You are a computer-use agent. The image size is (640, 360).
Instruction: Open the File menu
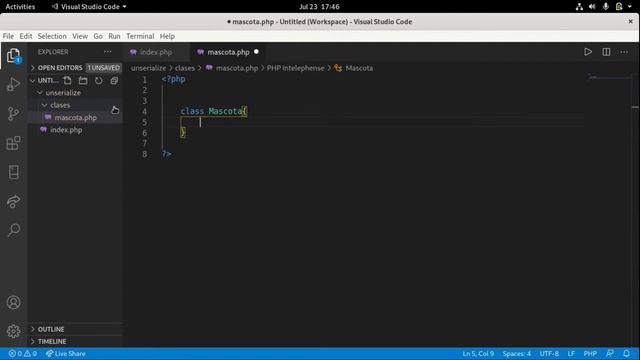8,36
